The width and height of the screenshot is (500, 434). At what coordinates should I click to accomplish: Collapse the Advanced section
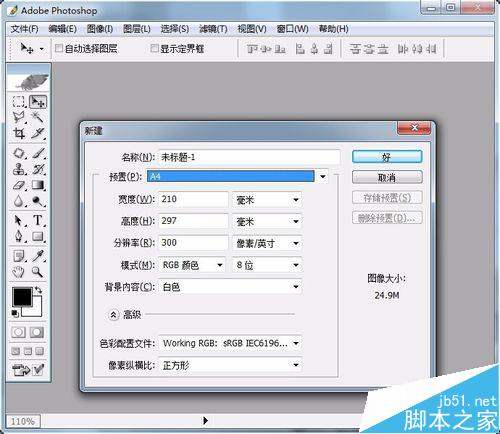pyautogui.click(x=114, y=315)
